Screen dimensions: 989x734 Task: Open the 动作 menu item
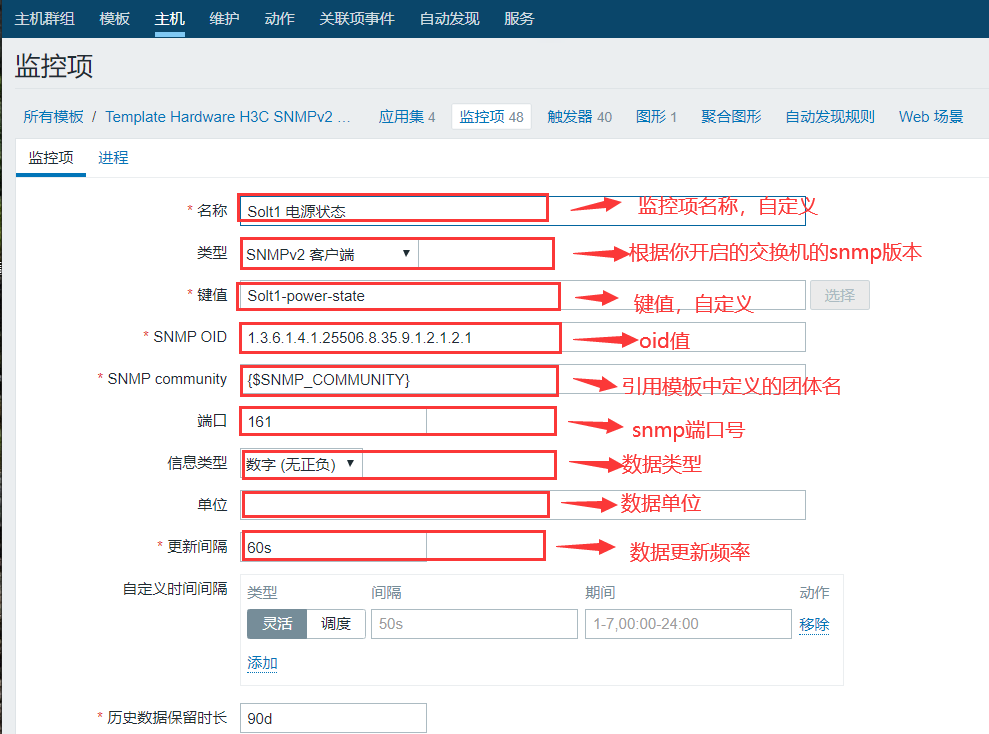(279, 19)
